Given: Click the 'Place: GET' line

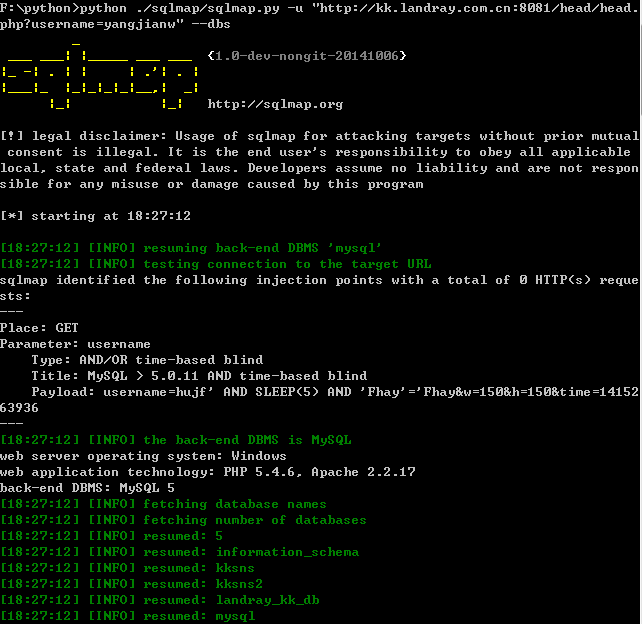Looking at the screenshot, I should tap(39, 328).
